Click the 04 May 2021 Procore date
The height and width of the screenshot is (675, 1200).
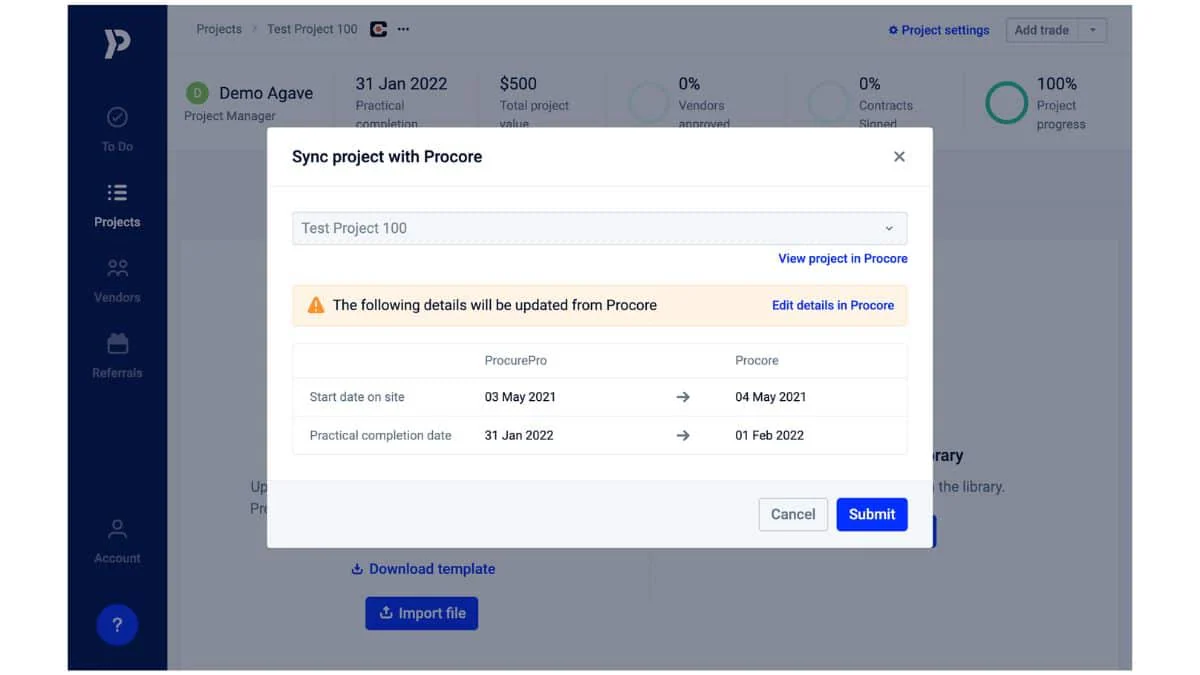click(770, 397)
